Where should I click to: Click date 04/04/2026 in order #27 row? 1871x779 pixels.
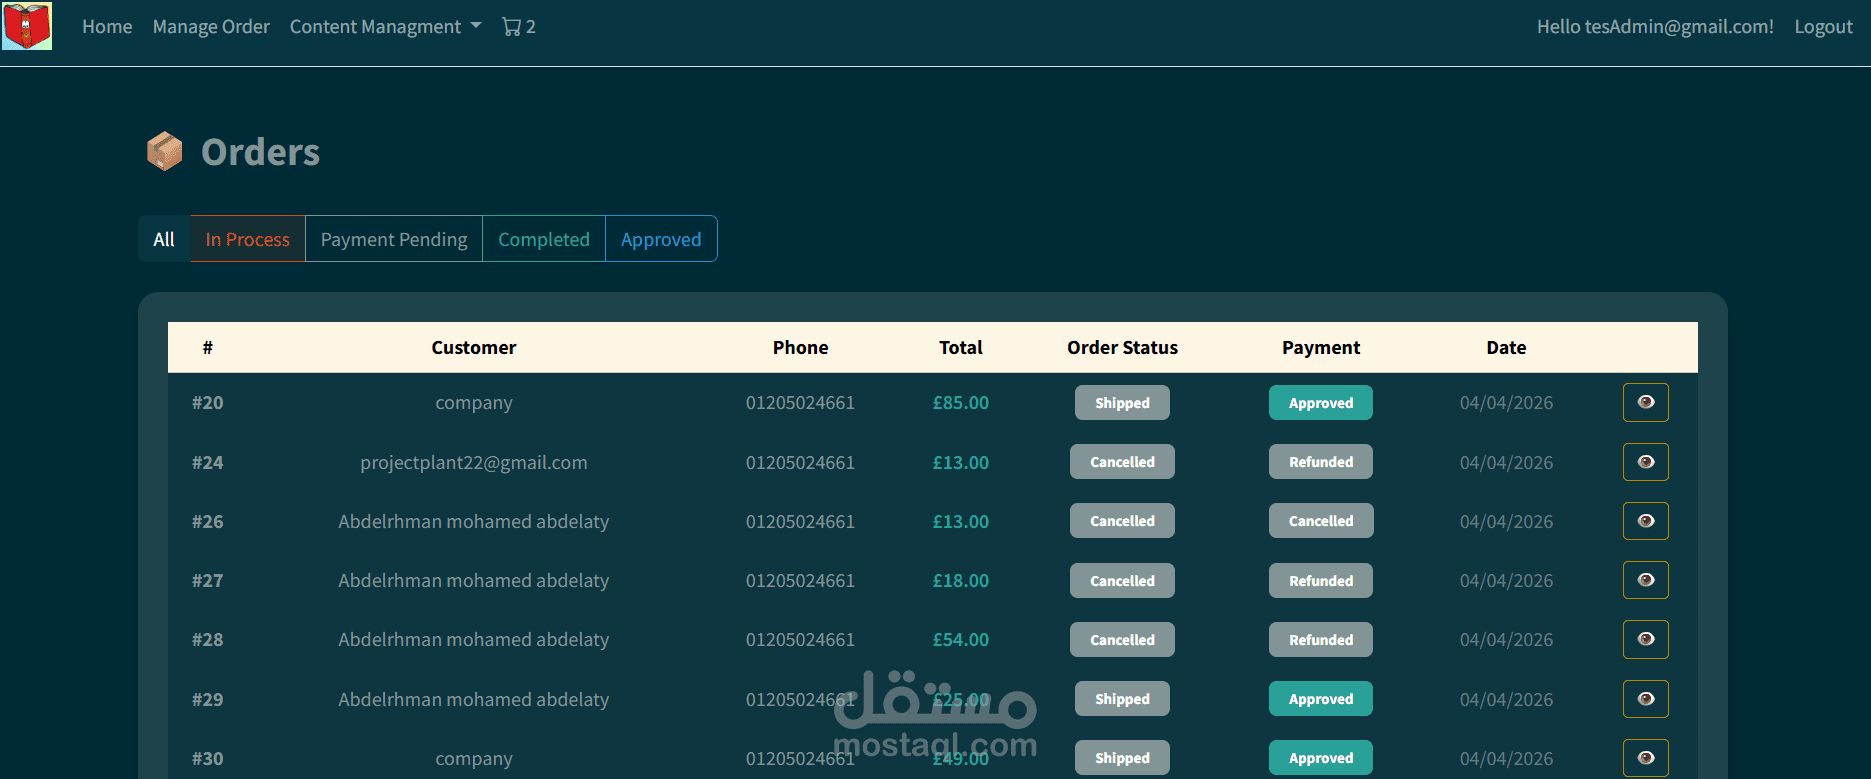pyautogui.click(x=1506, y=581)
